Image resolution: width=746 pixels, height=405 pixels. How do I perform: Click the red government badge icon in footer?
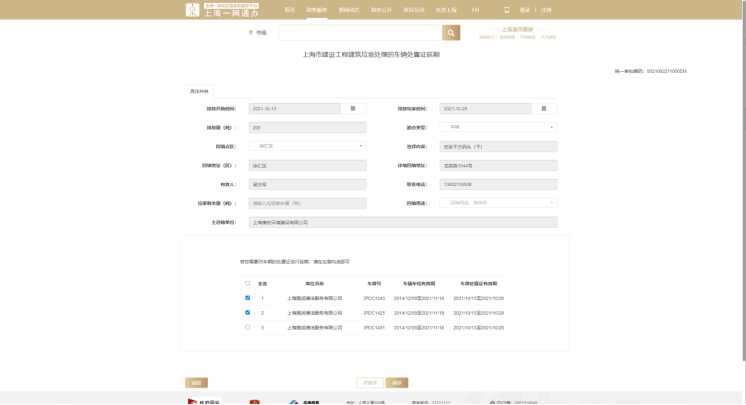click(255, 402)
